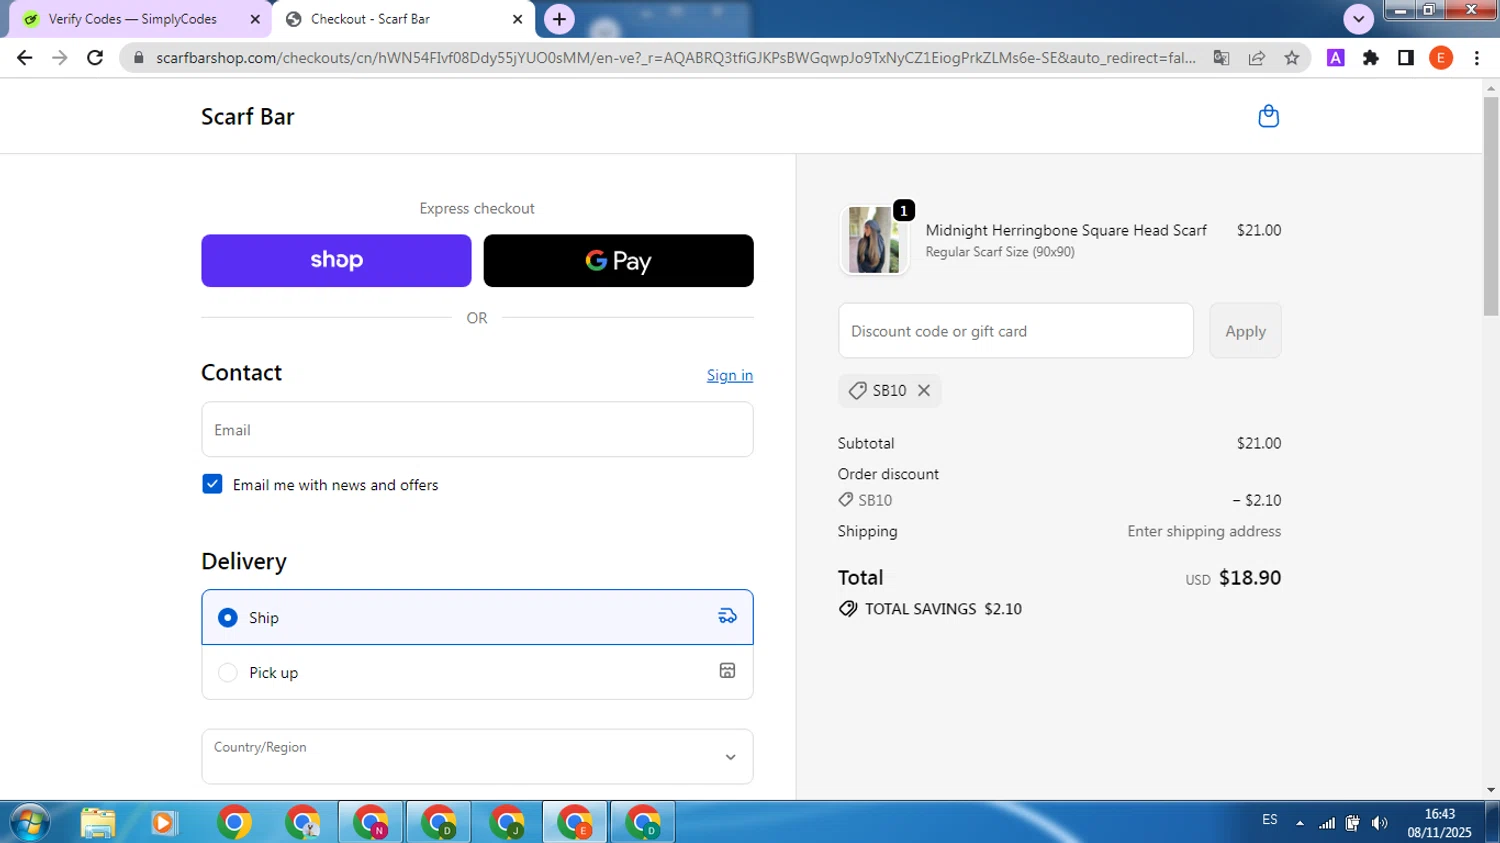Select the Checkout - Scarf Bar tab
The width and height of the screenshot is (1500, 843).
coord(405,19)
